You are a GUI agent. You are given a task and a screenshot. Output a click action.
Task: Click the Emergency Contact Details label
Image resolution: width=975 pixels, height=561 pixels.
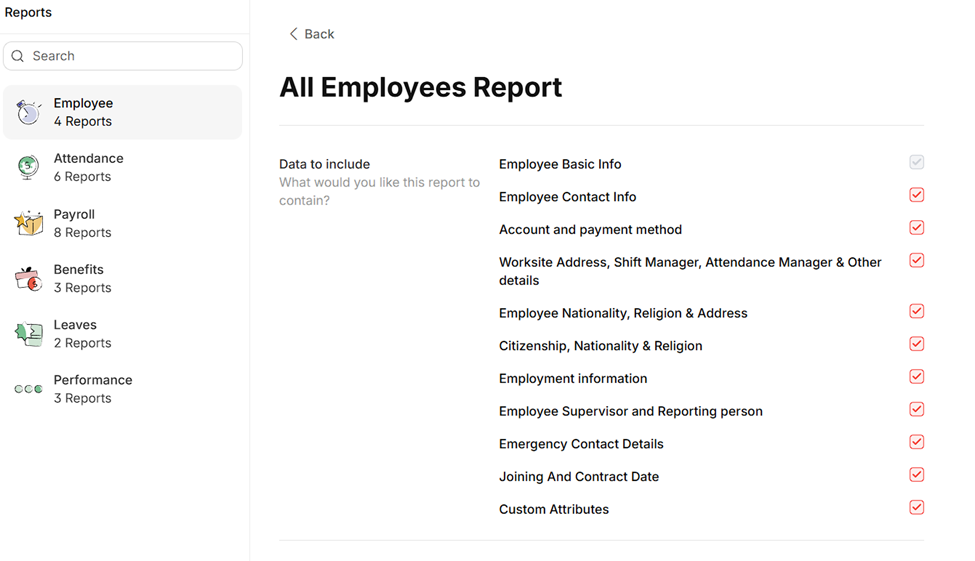[581, 444]
